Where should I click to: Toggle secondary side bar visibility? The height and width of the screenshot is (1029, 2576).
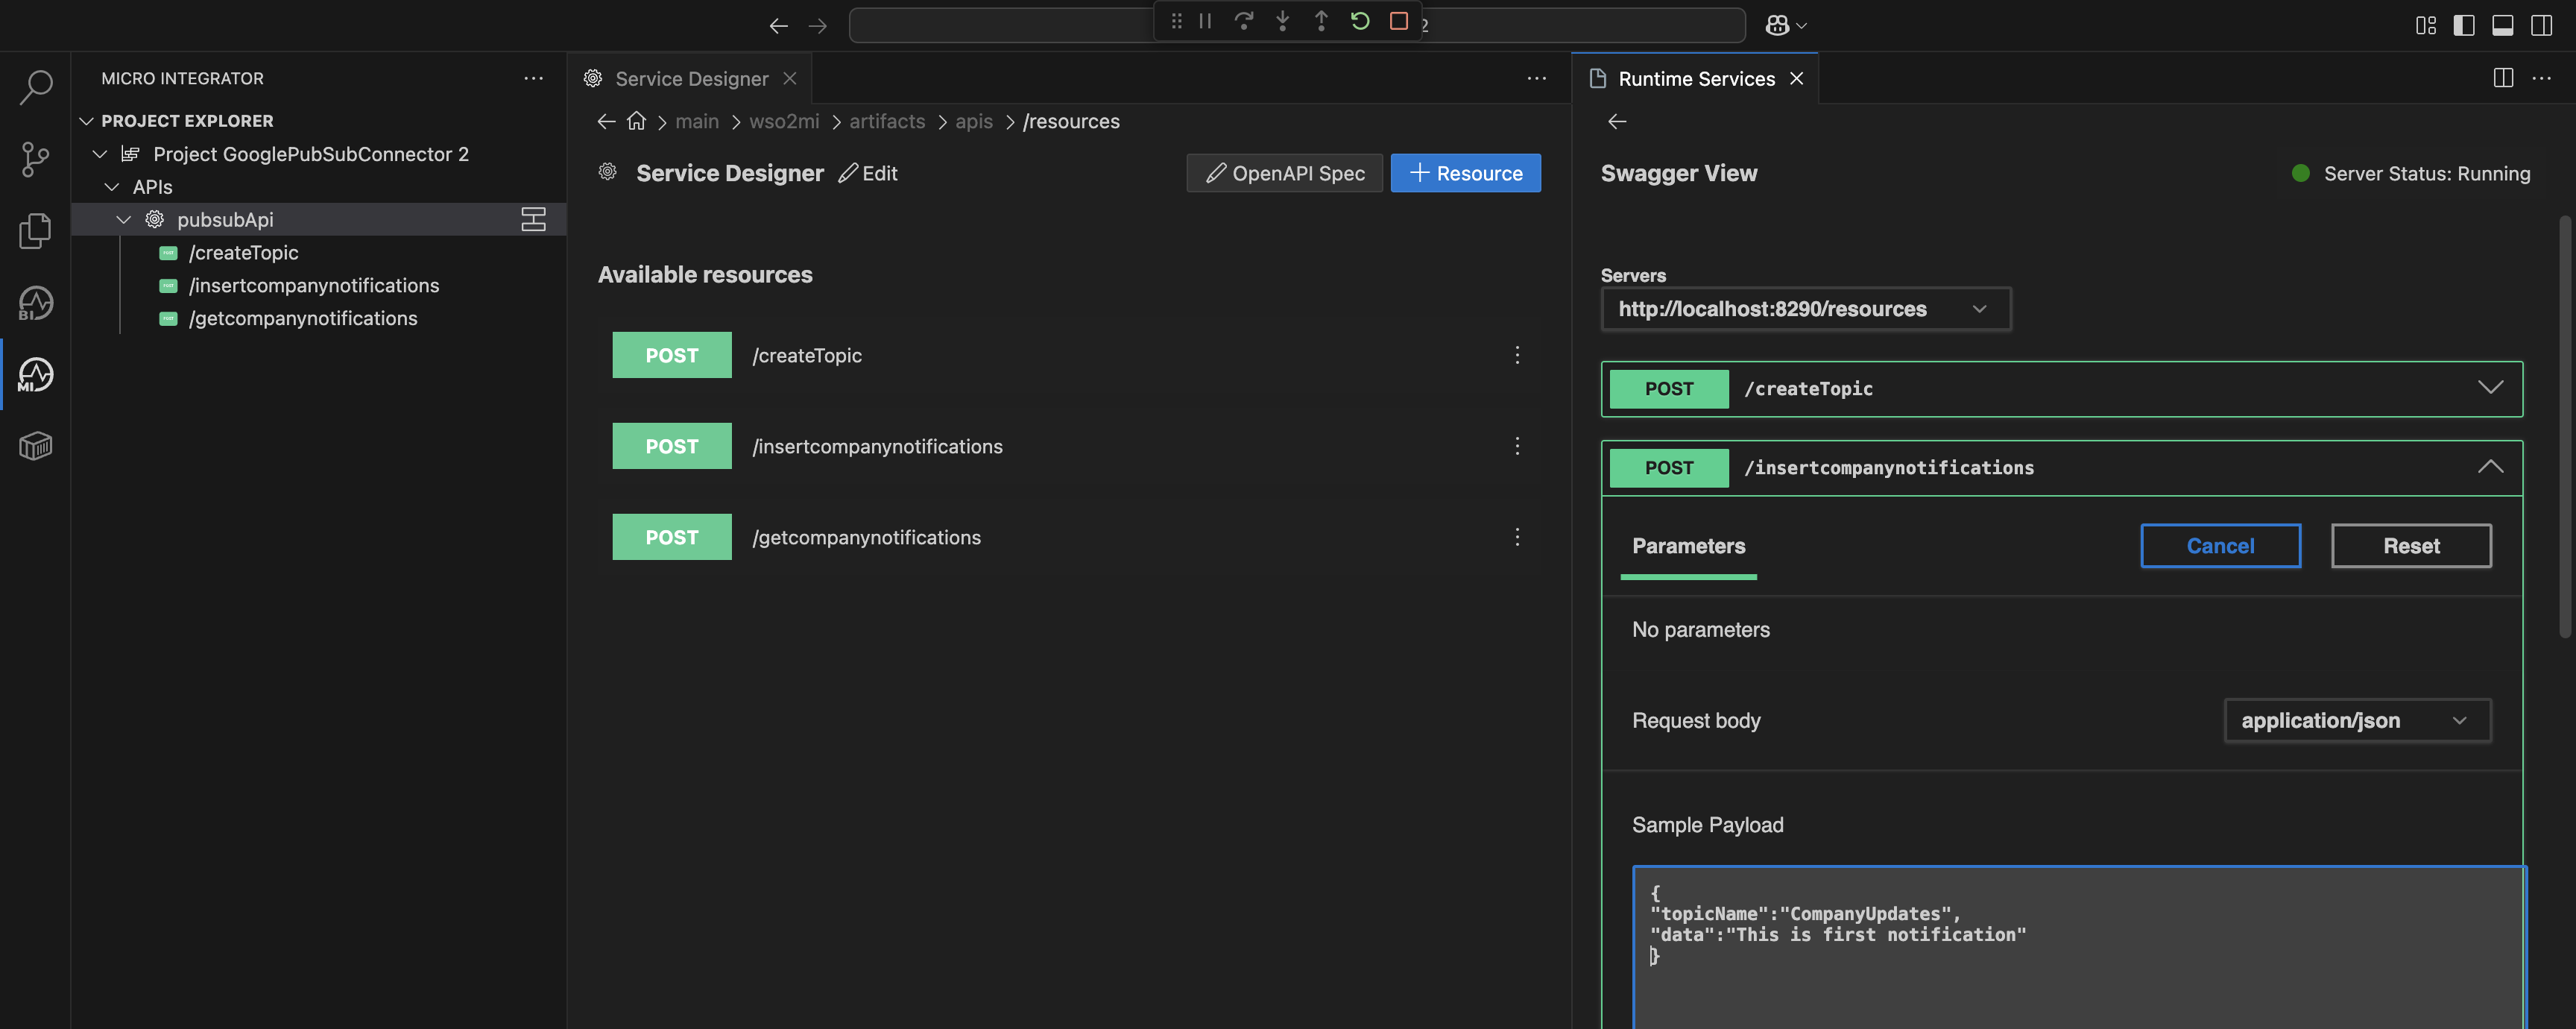[x=2542, y=26]
